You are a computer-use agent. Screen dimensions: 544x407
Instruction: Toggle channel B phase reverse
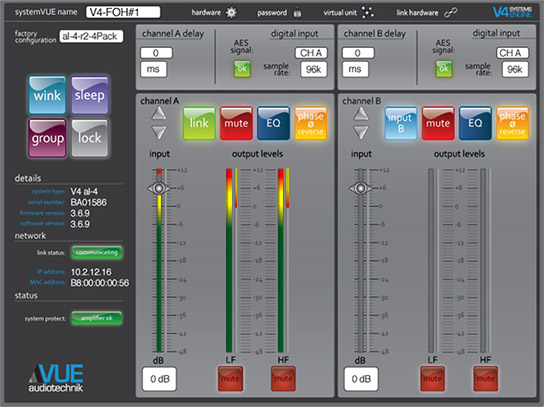(x=512, y=123)
